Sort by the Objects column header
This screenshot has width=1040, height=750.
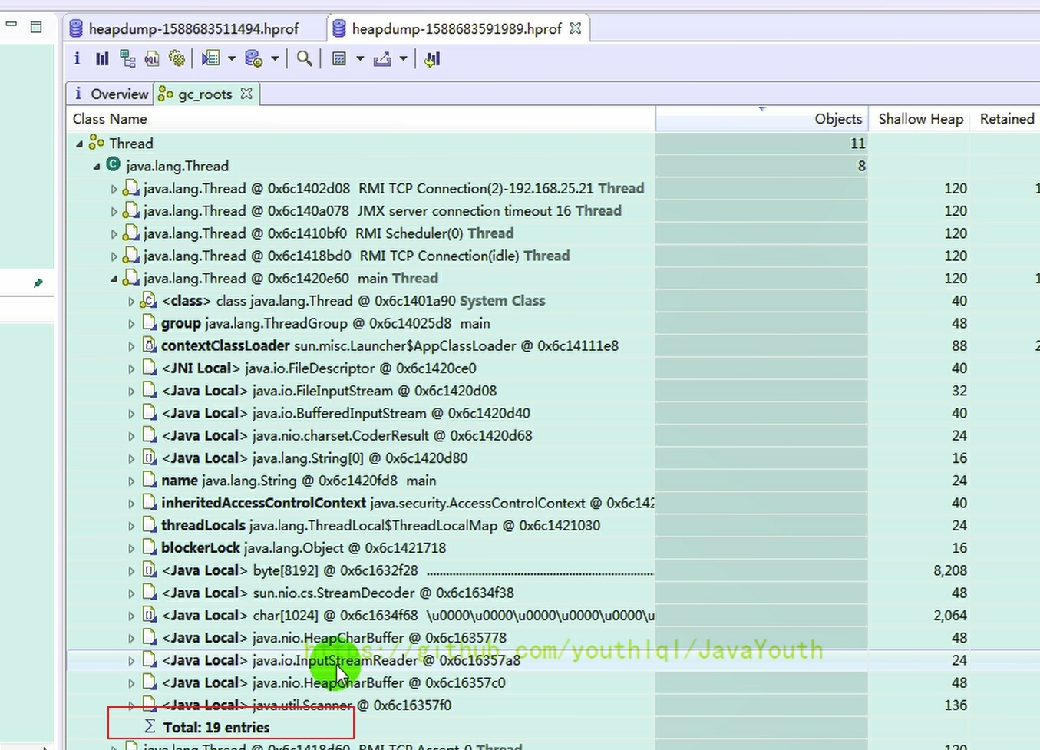(x=837, y=119)
